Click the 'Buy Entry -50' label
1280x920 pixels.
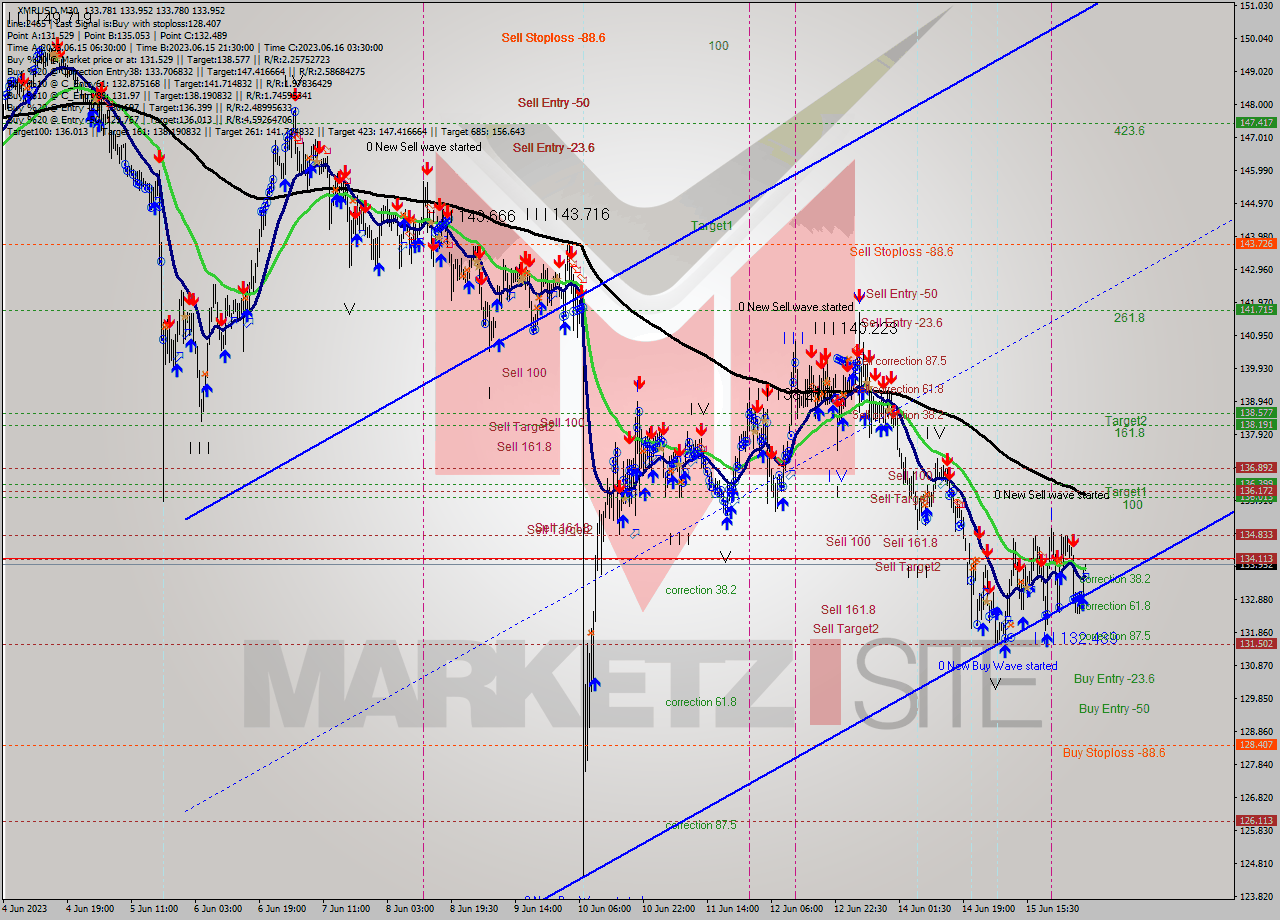click(x=1114, y=709)
